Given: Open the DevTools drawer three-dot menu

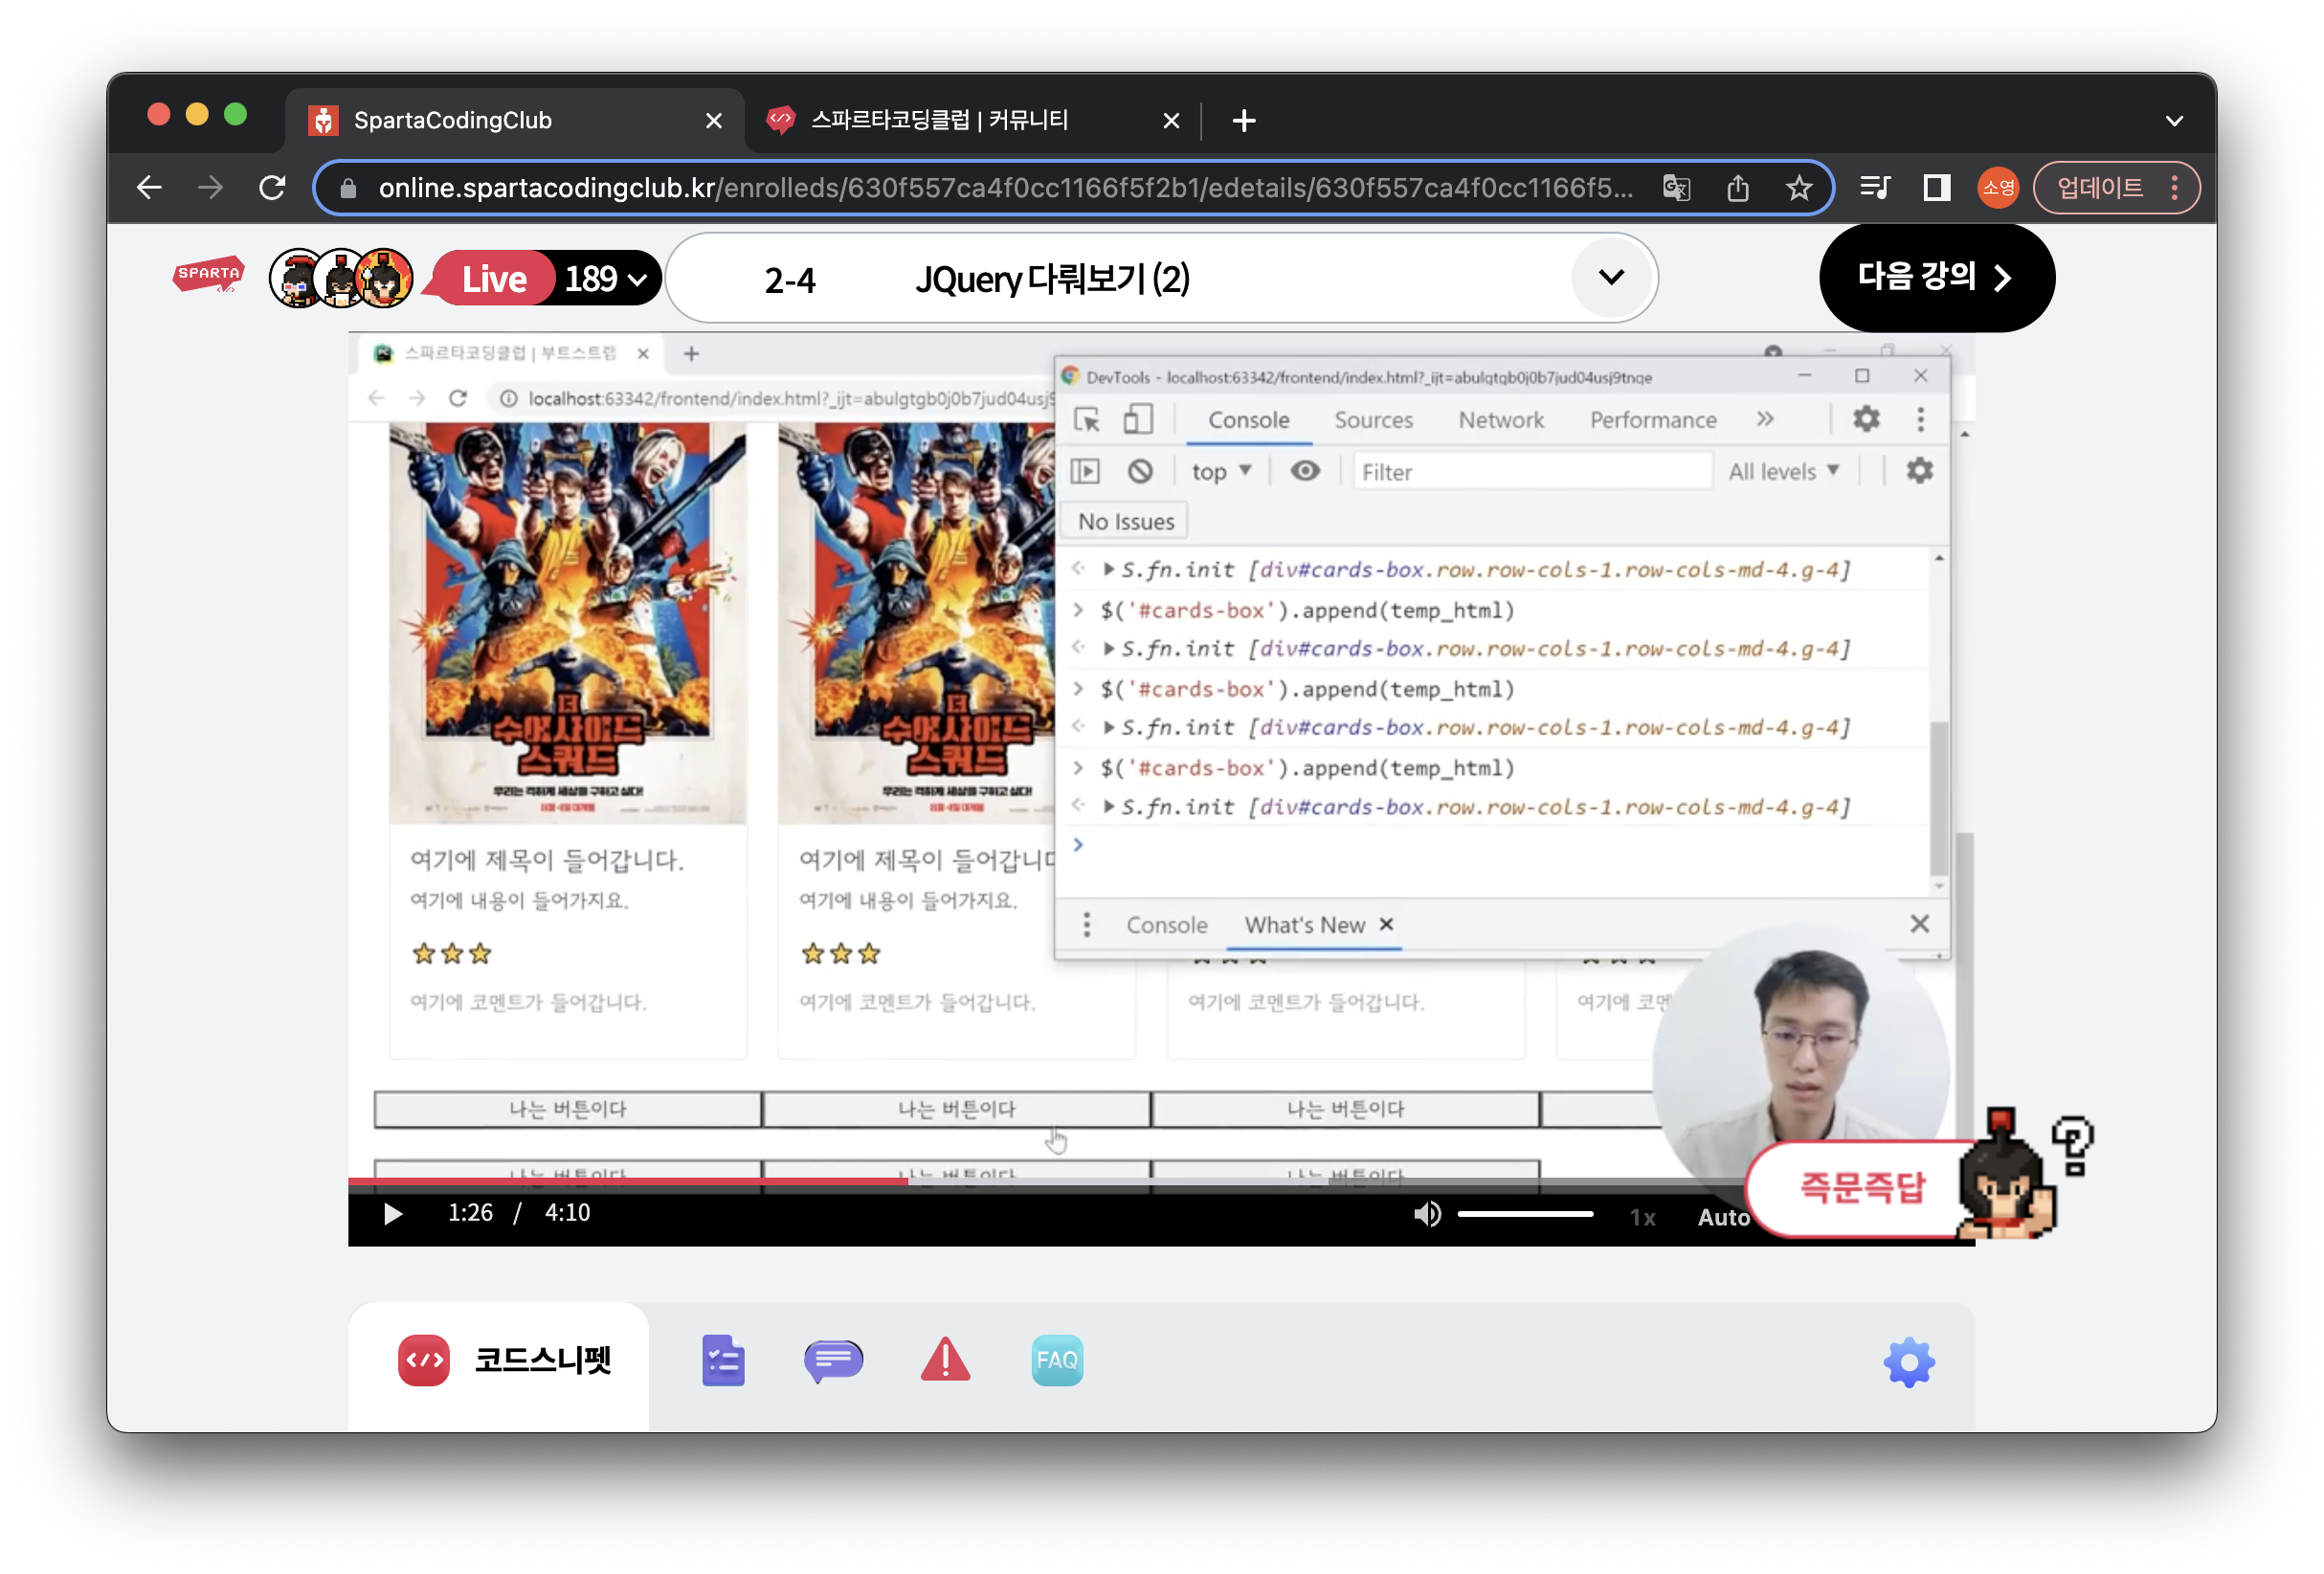Looking at the screenshot, I should (x=1087, y=924).
